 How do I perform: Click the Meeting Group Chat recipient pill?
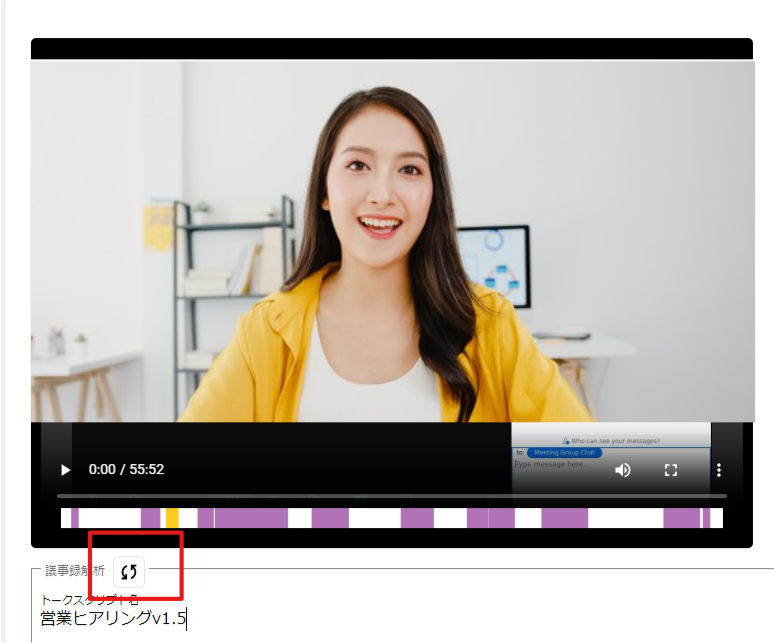(x=564, y=453)
